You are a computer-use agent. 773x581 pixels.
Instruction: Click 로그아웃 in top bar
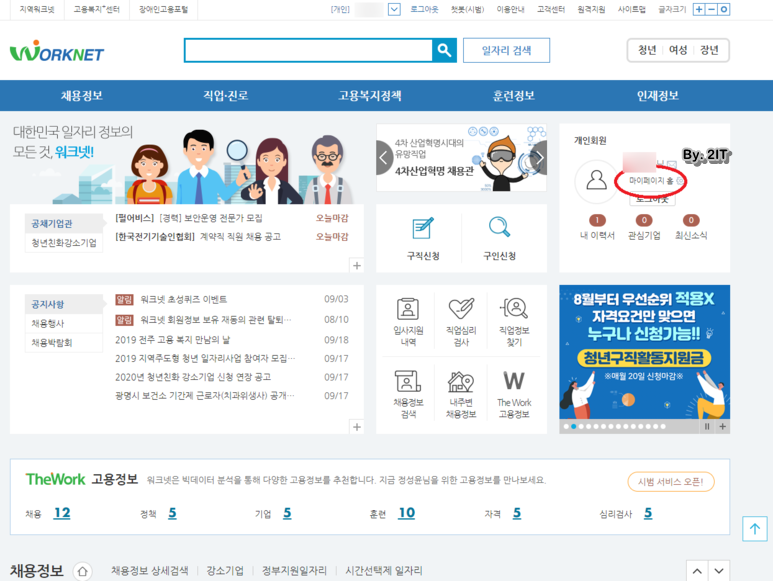coord(424,9)
